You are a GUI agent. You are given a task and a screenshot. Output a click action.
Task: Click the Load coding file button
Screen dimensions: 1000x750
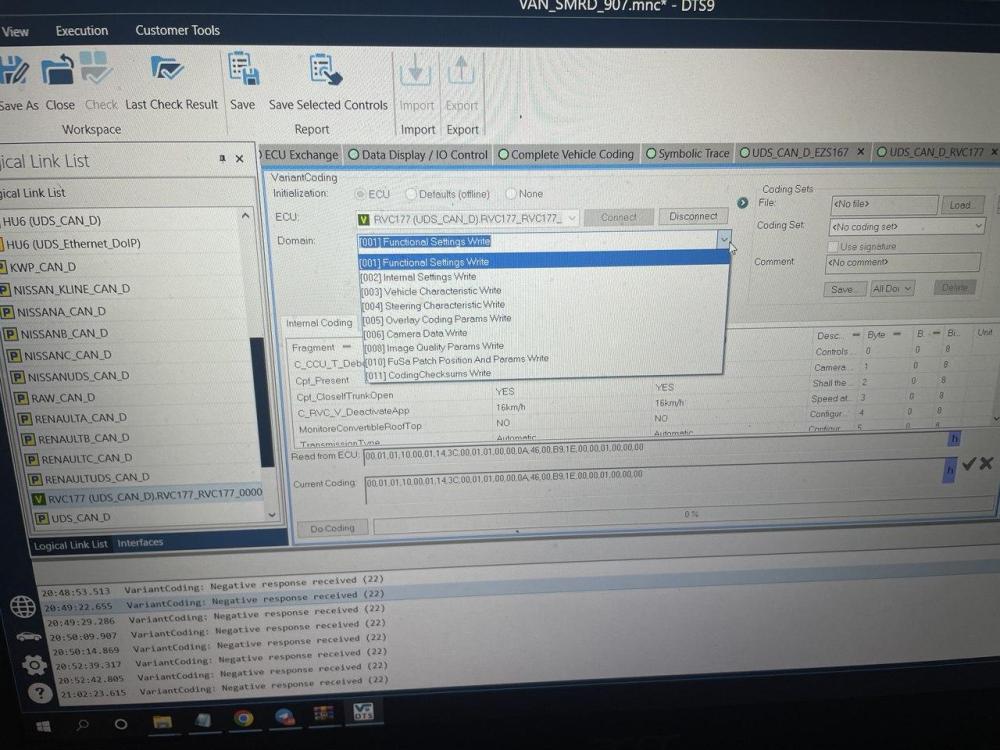click(x=960, y=205)
